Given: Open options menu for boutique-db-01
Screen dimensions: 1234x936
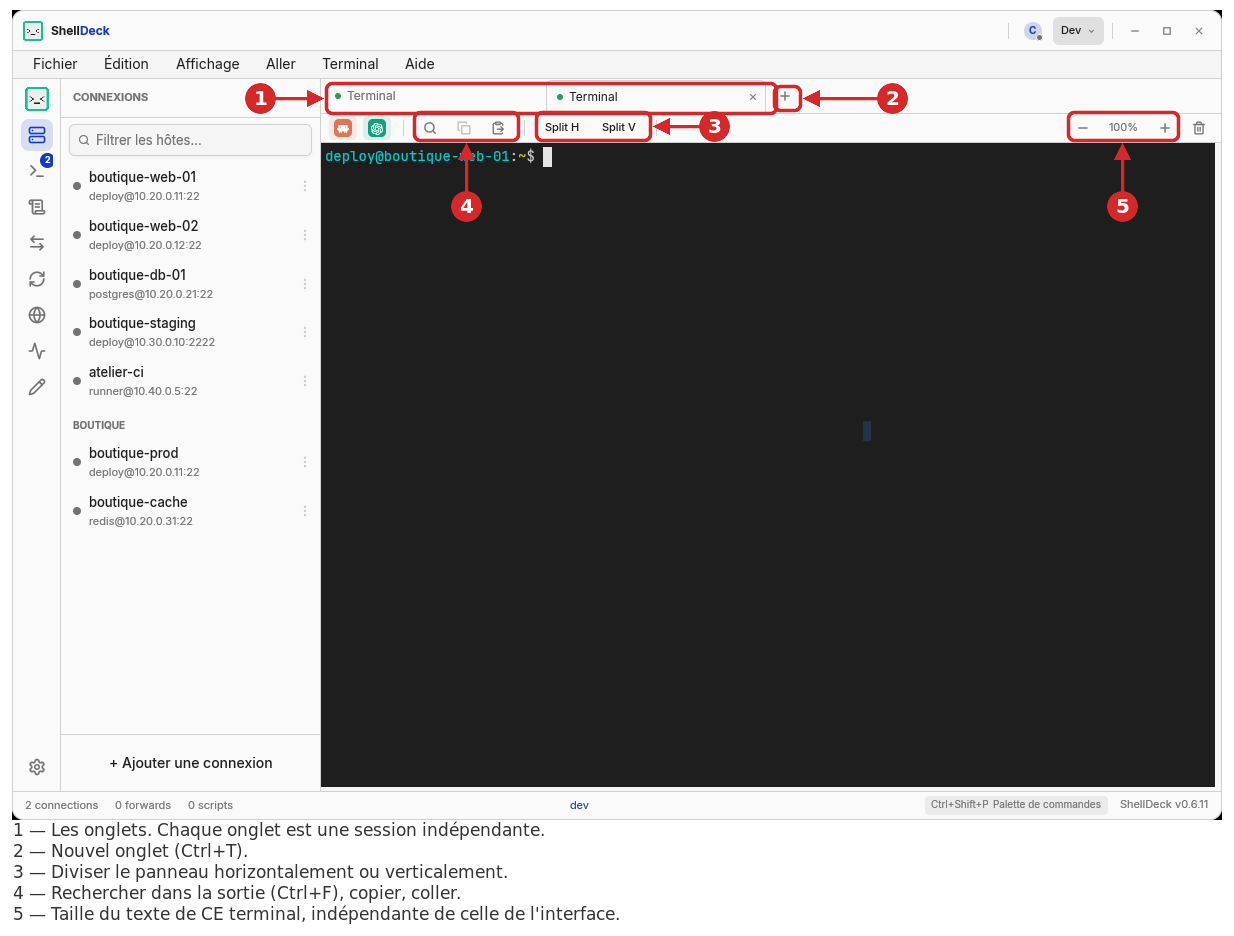Looking at the screenshot, I should (x=305, y=284).
